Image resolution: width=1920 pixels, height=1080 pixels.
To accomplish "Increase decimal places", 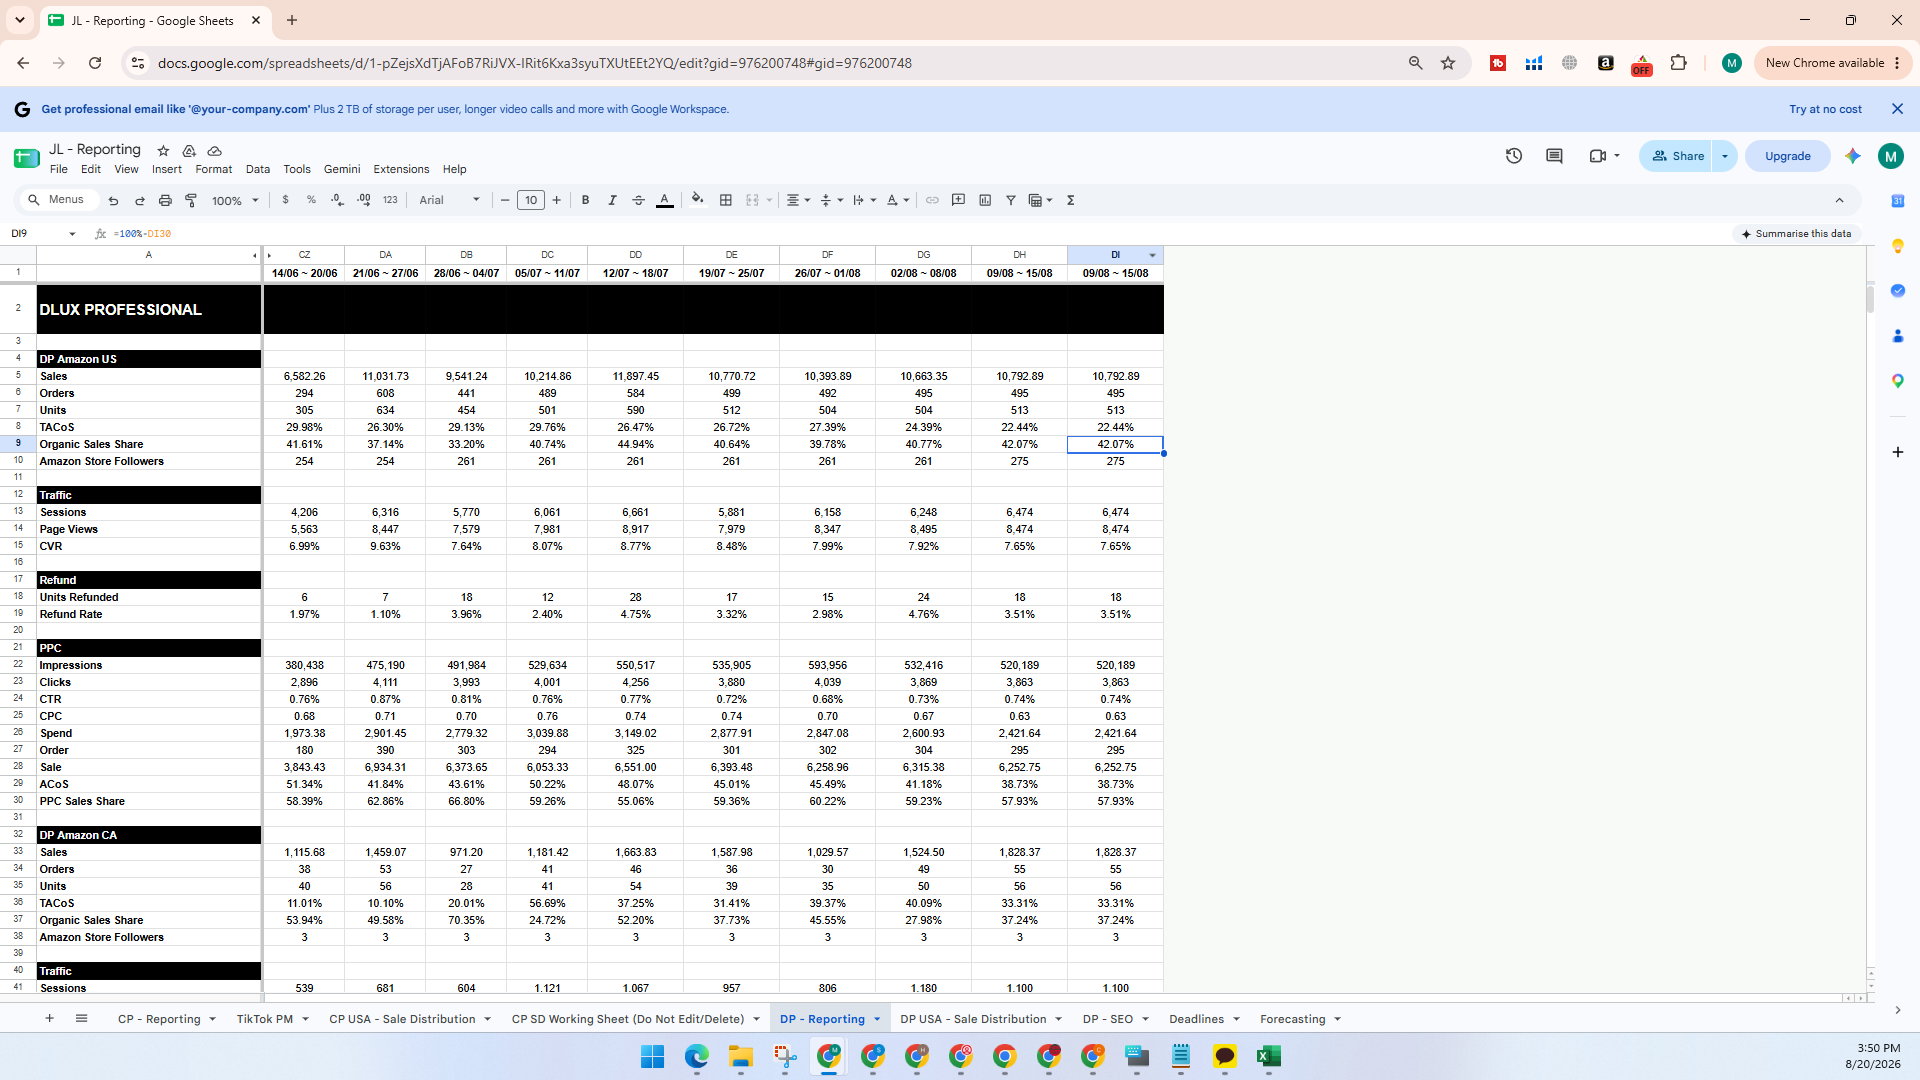I will [364, 200].
